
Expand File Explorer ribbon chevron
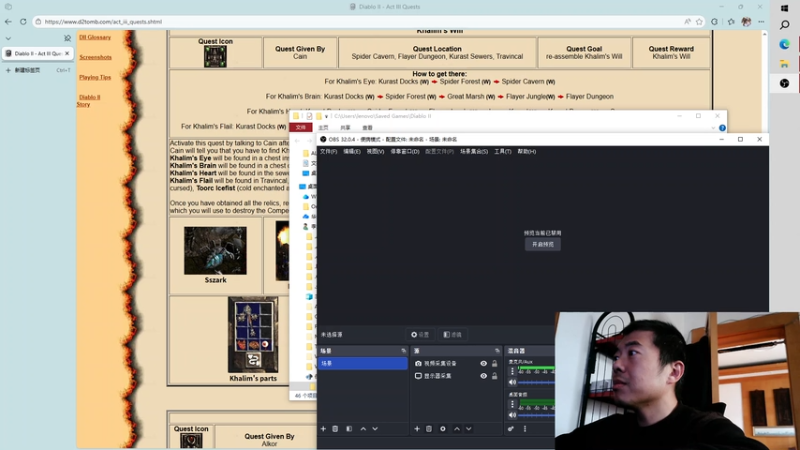coord(713,128)
